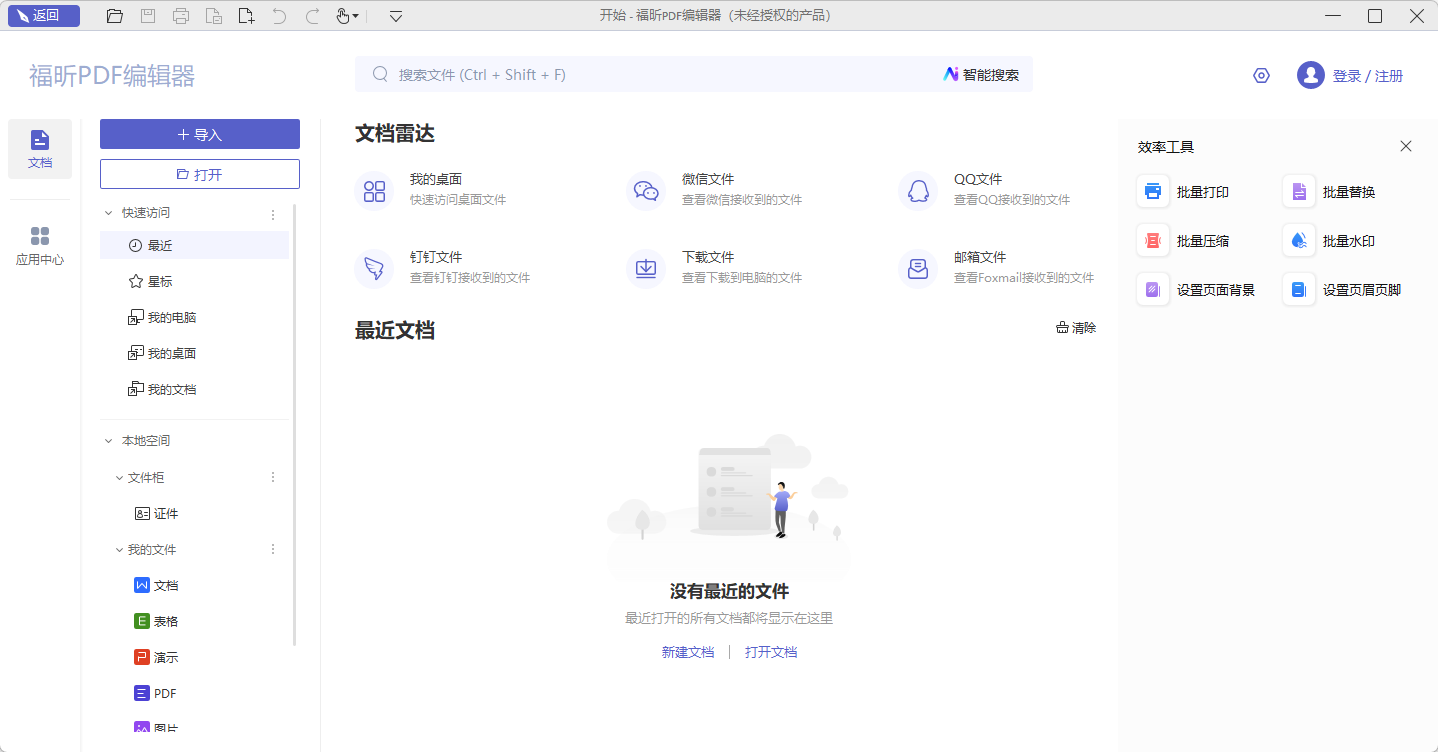Open the hand tool dropdown arrow
Screen dimensions: 1438x752
click(357, 16)
